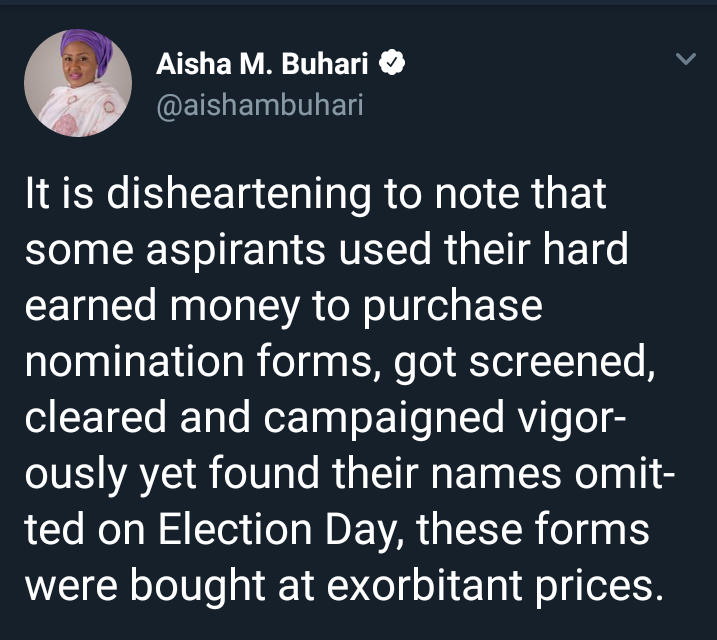Click the word "prices." ending the tweet

point(599,586)
